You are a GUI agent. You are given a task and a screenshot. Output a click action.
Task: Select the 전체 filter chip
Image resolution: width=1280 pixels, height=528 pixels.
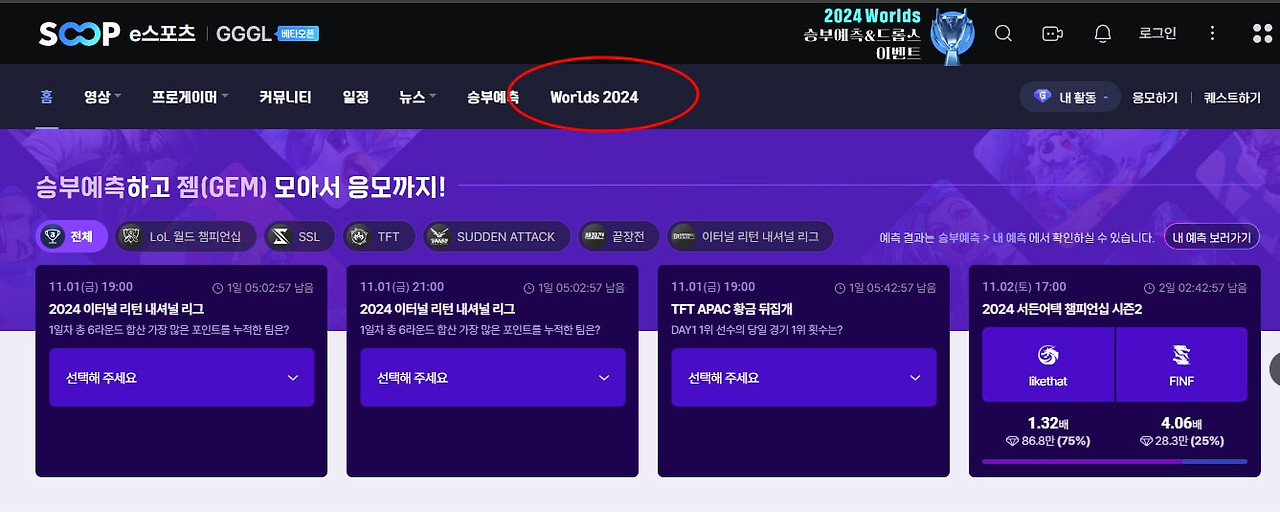pyautogui.click(x=71, y=237)
